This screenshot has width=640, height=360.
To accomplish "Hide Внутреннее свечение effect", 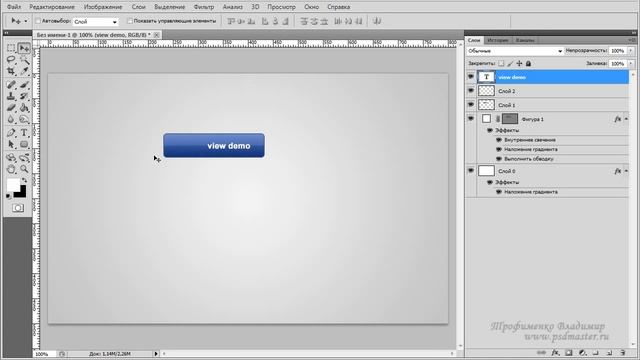I will (x=499, y=140).
